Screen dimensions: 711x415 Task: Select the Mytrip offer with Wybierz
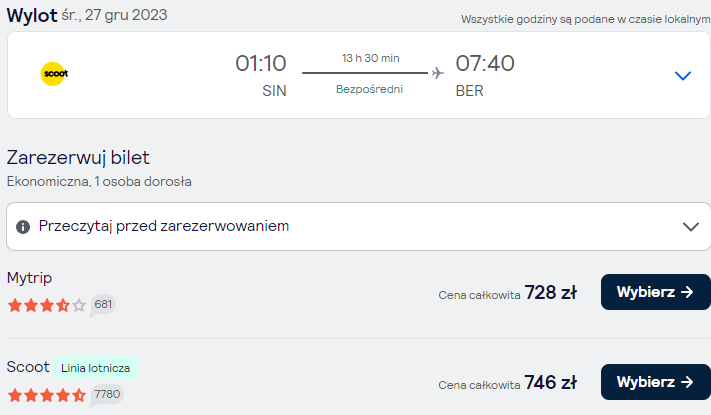pyautogui.click(x=656, y=292)
